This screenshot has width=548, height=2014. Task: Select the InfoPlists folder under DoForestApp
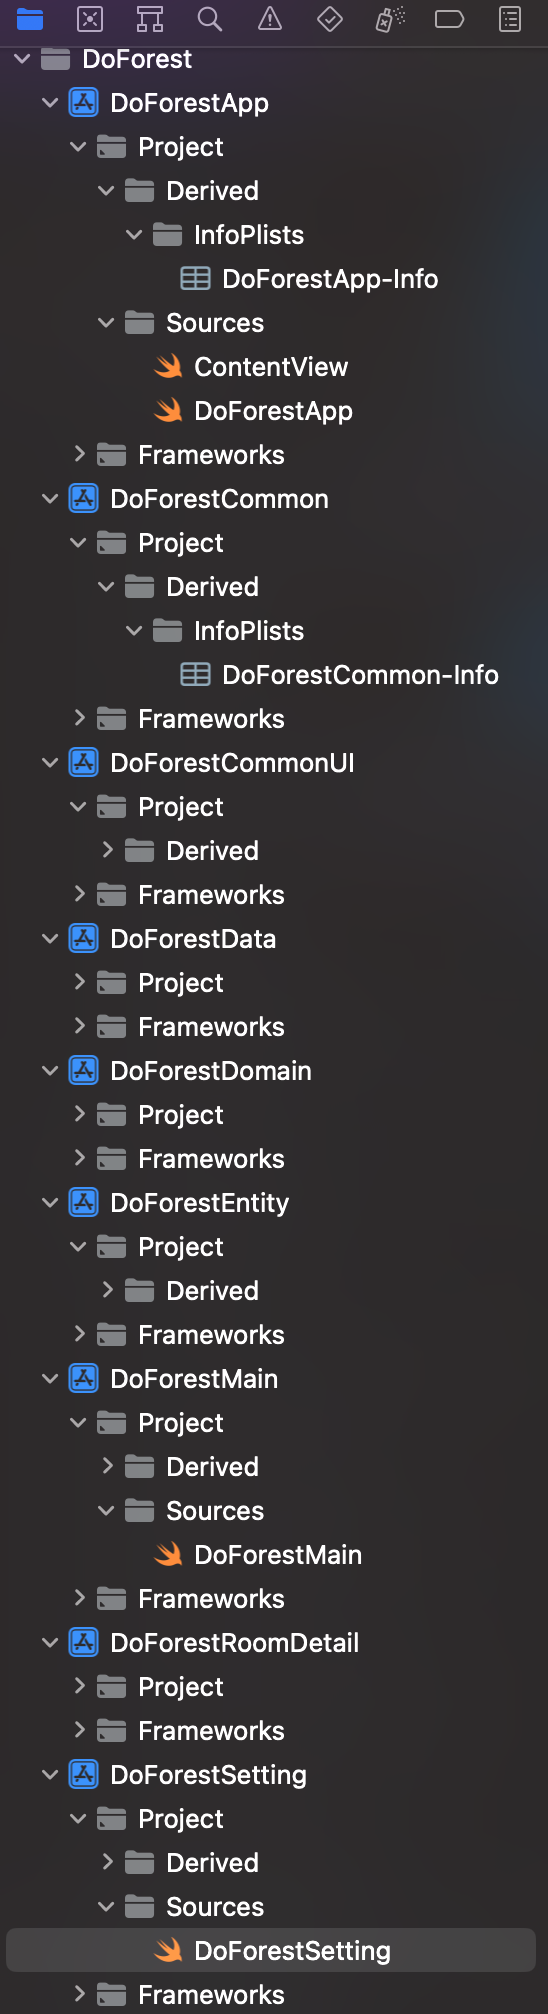pos(274,235)
